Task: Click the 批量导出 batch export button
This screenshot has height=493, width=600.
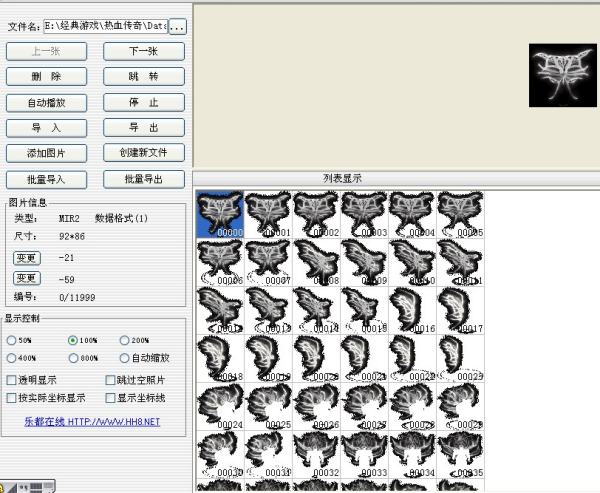Action: click(144, 179)
